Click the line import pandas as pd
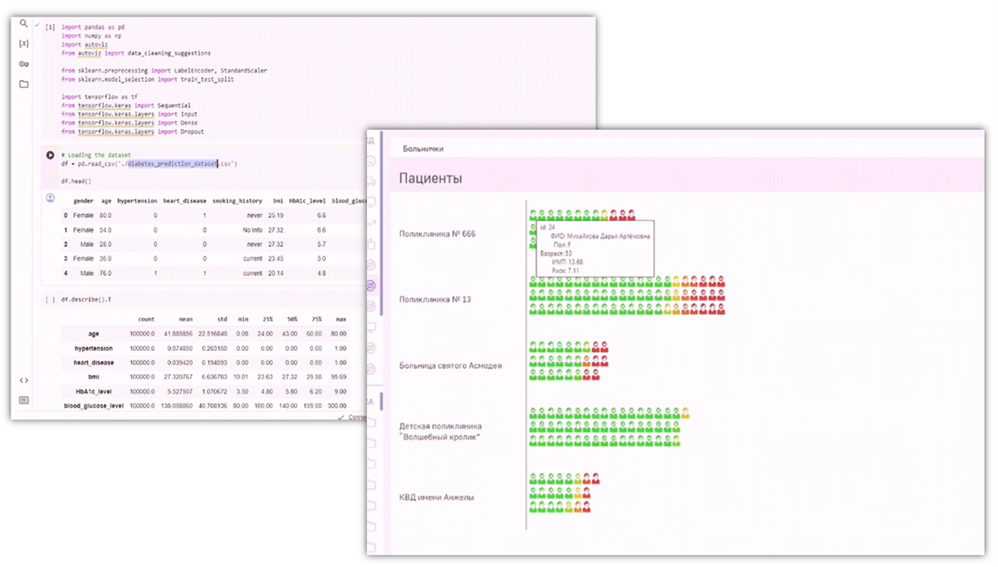The image size is (998, 567). click(x=93, y=27)
